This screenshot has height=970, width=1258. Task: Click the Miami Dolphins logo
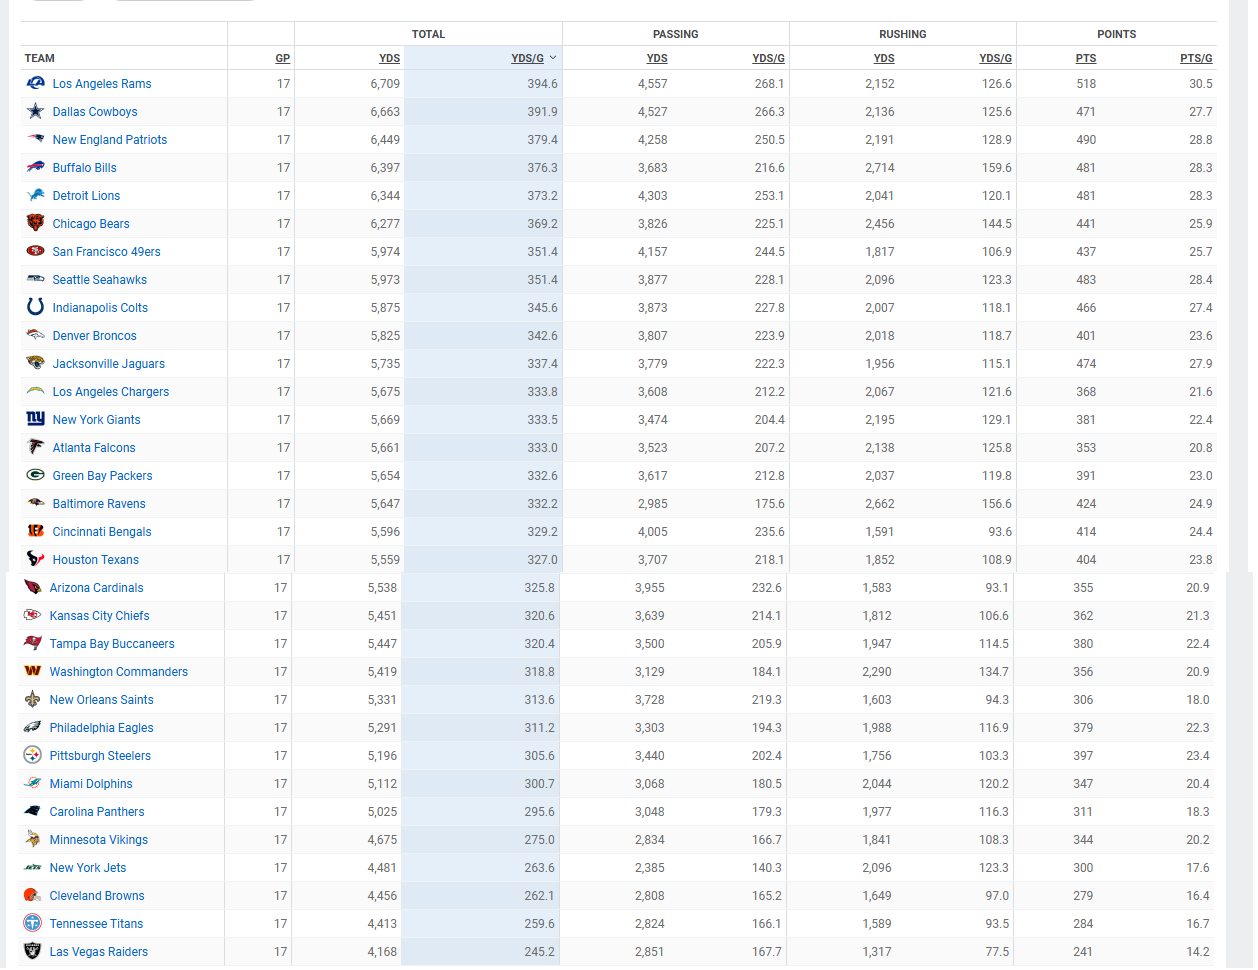tap(33, 783)
